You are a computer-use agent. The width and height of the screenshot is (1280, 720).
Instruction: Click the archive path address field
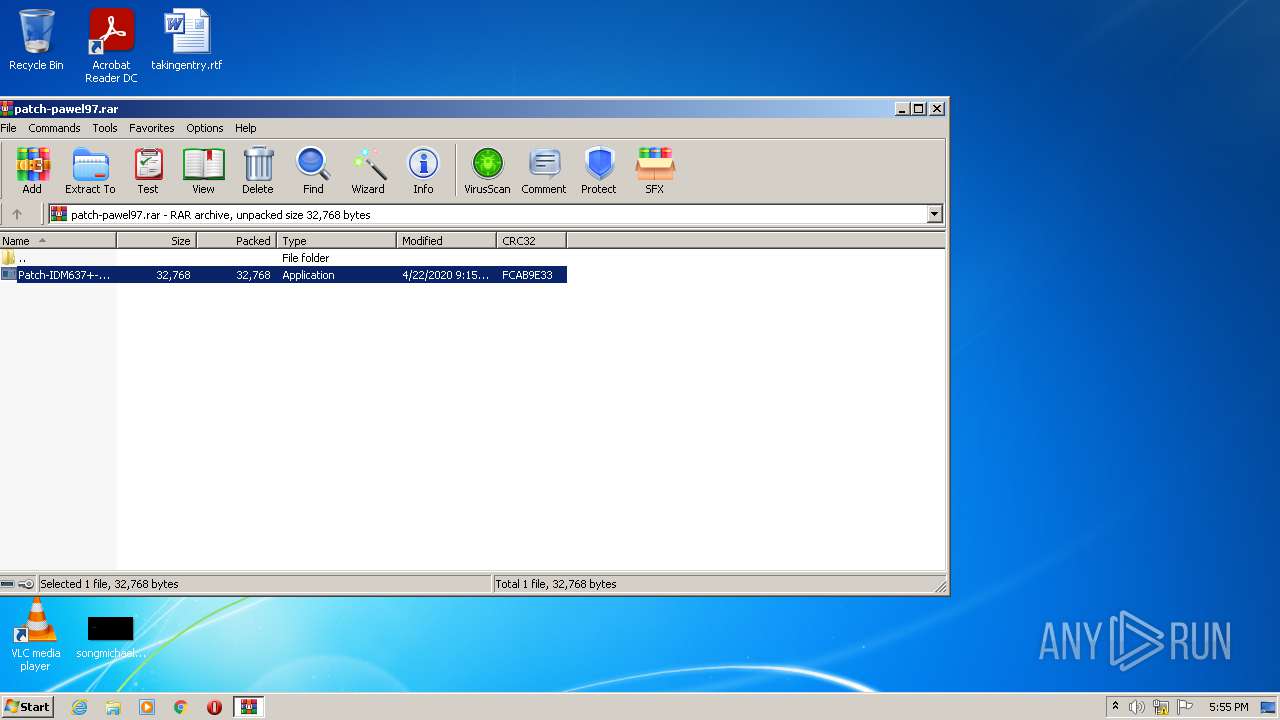coord(488,214)
